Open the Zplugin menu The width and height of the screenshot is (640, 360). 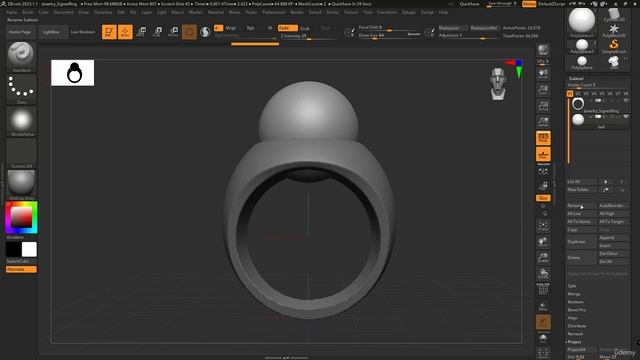pyautogui.click(x=409, y=12)
